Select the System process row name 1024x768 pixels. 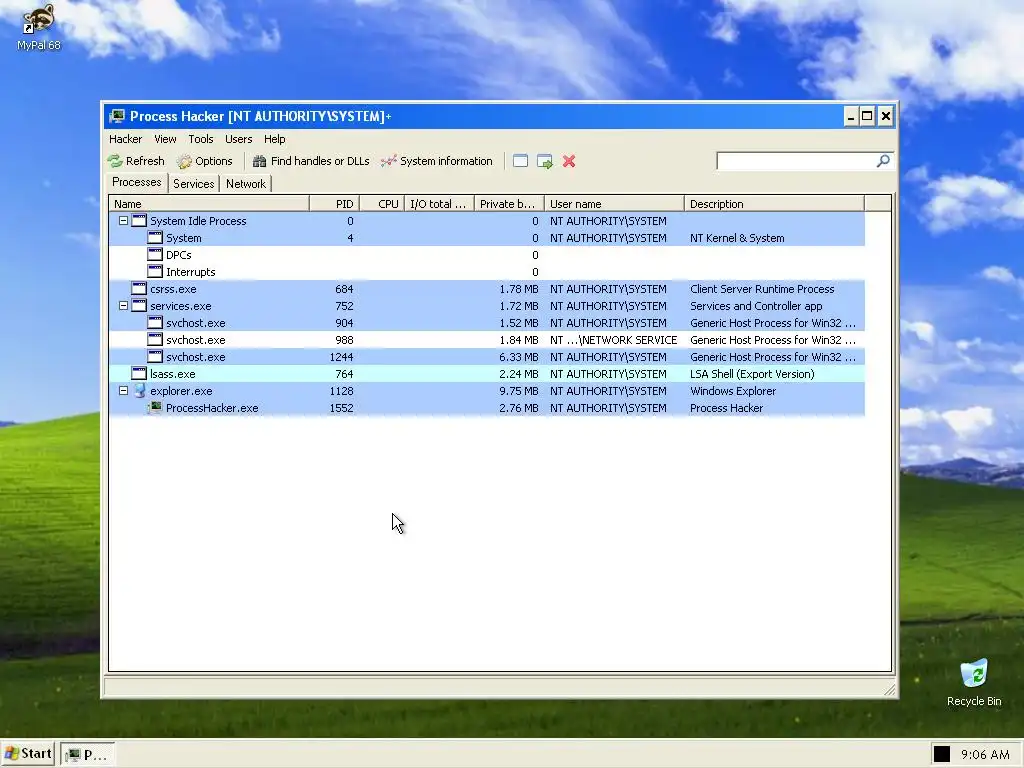pos(184,238)
